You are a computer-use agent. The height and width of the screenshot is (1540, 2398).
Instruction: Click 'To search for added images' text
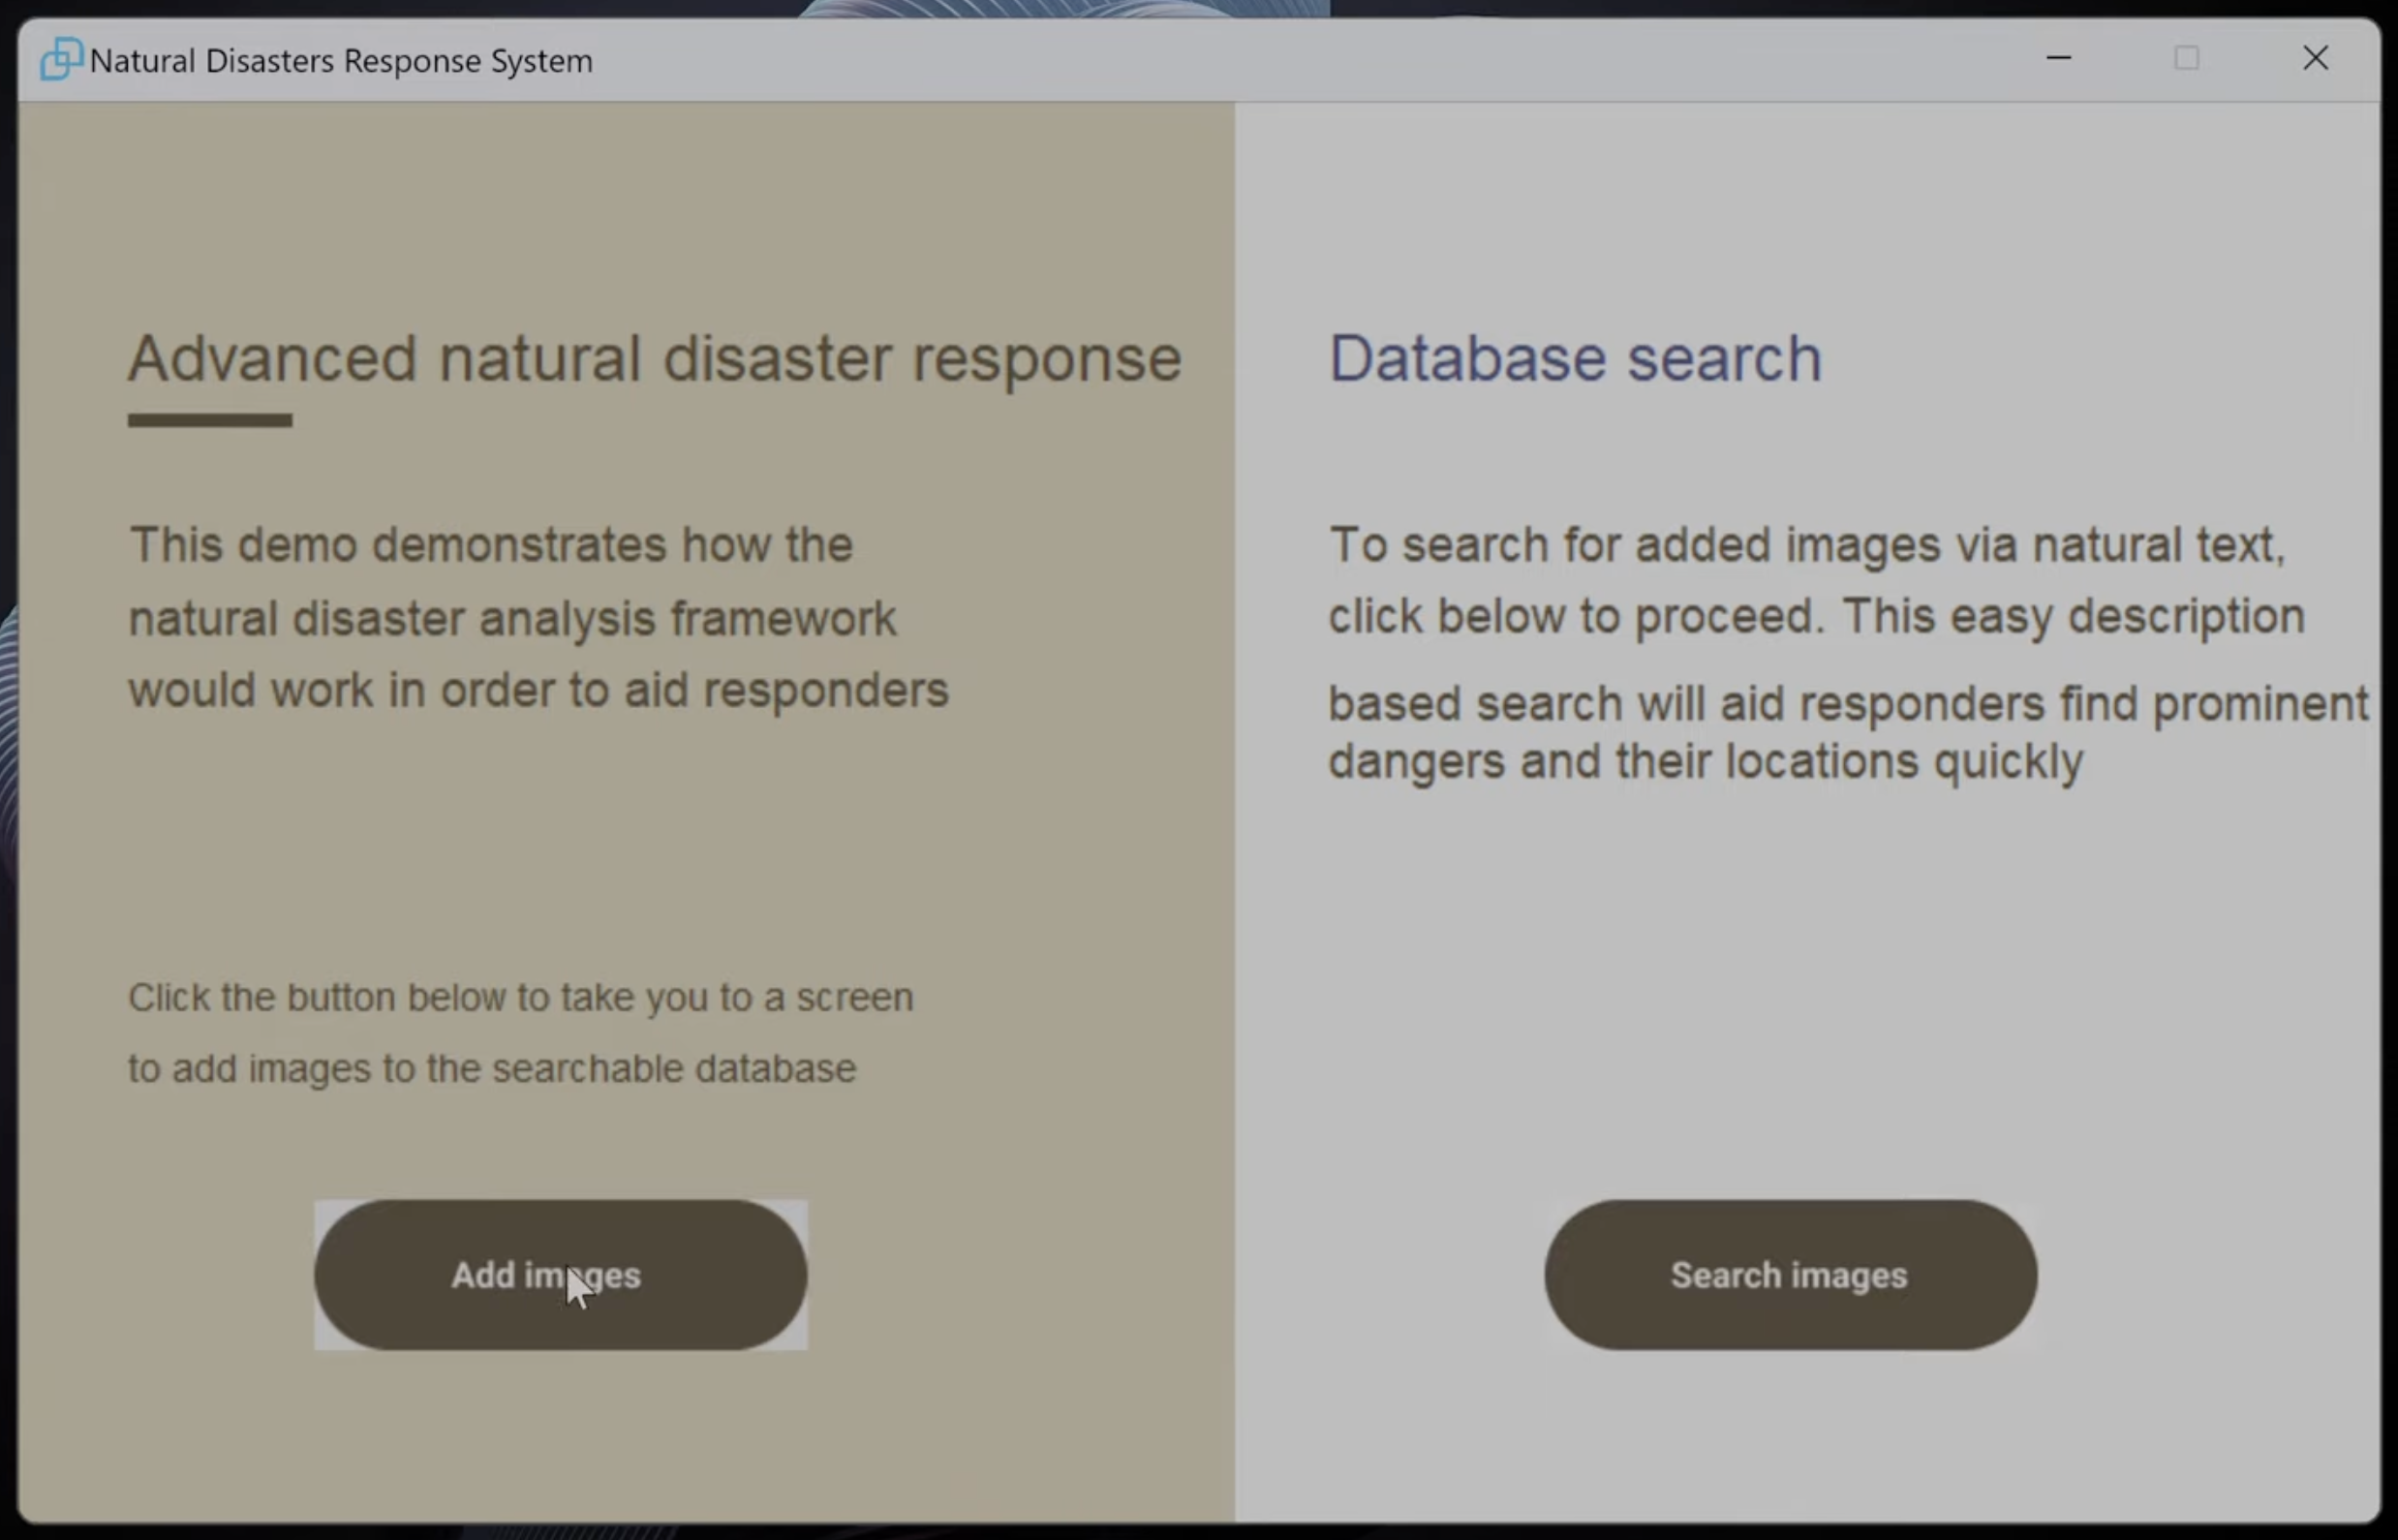[1806, 545]
